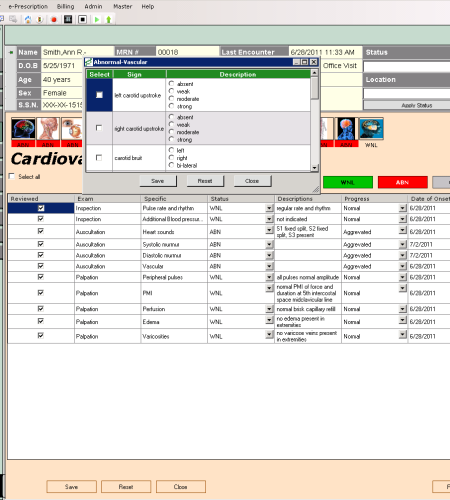
Task: Open the psychiatric brain icon labeled WNL
Action: pyautogui.click(x=371, y=128)
